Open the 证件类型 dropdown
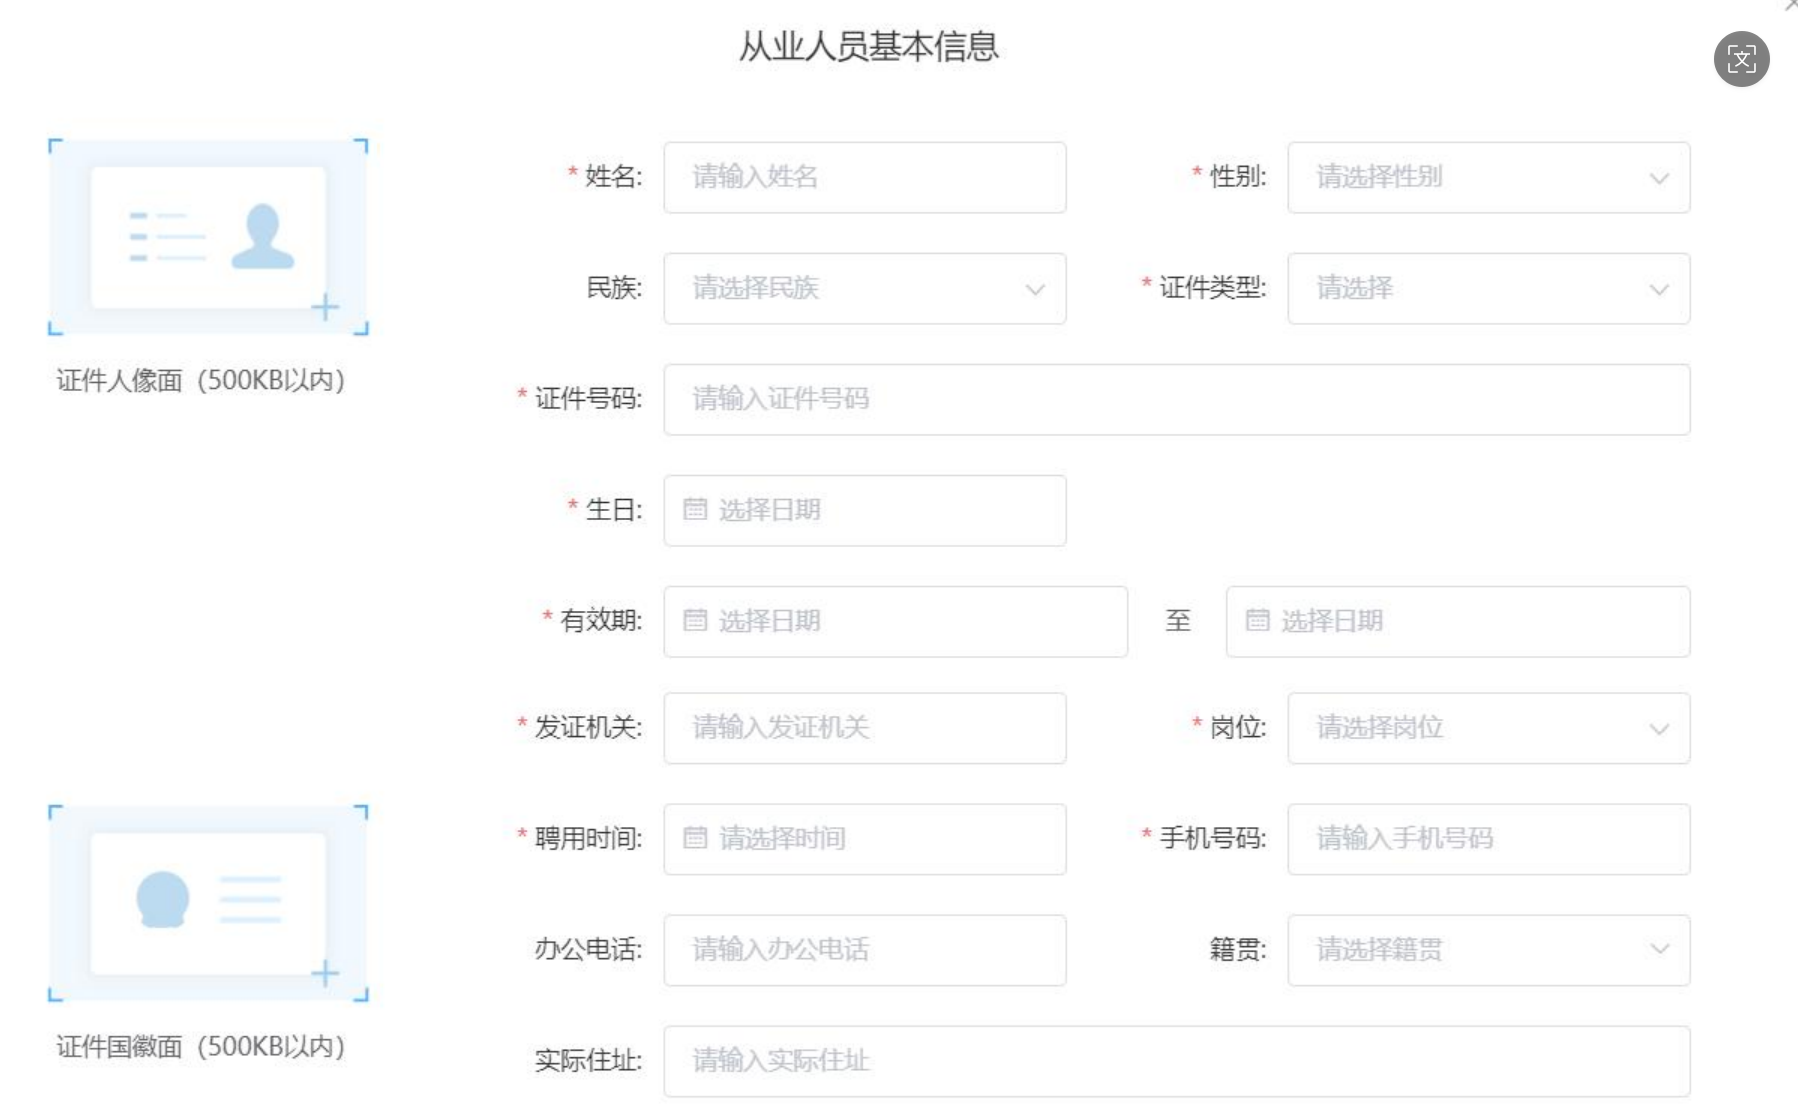 pyautogui.click(x=1488, y=289)
